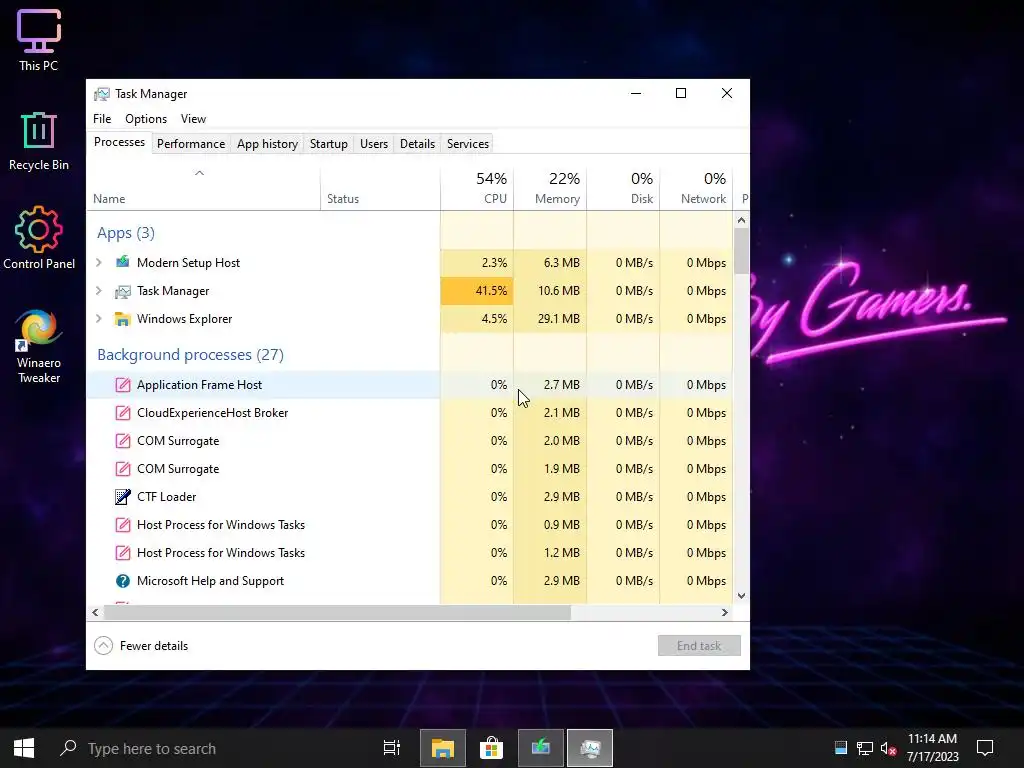
Task: Select the Recycle Bin desktop icon
Action: click(x=39, y=142)
